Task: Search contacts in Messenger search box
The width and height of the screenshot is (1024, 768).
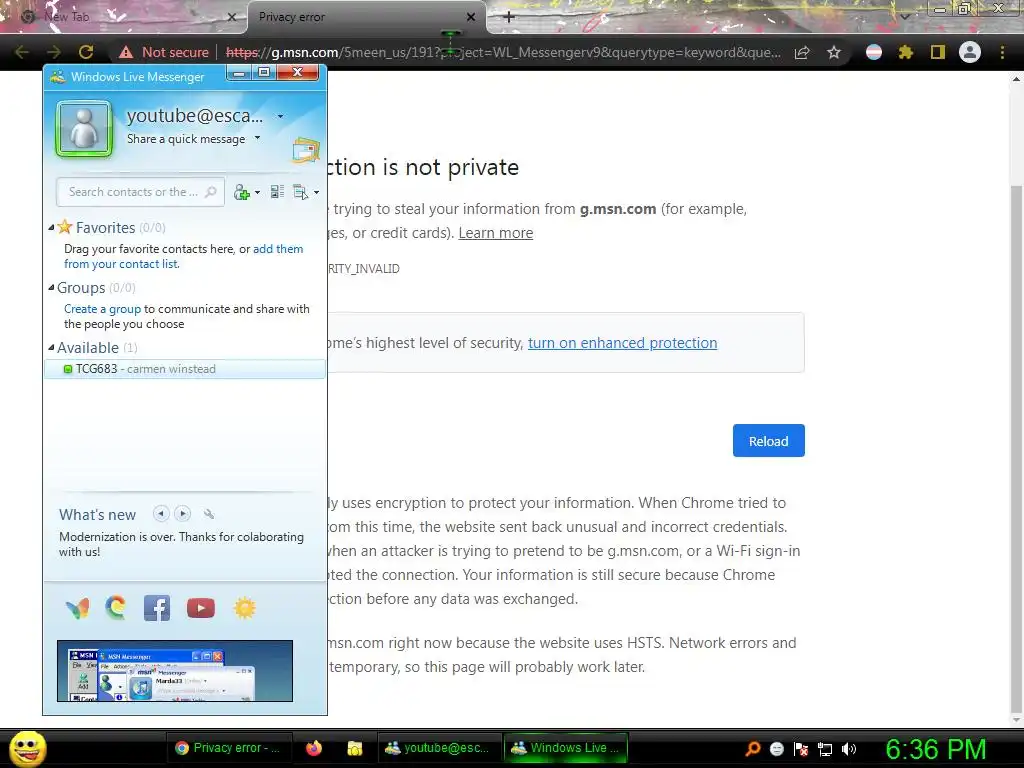Action: tap(140, 192)
